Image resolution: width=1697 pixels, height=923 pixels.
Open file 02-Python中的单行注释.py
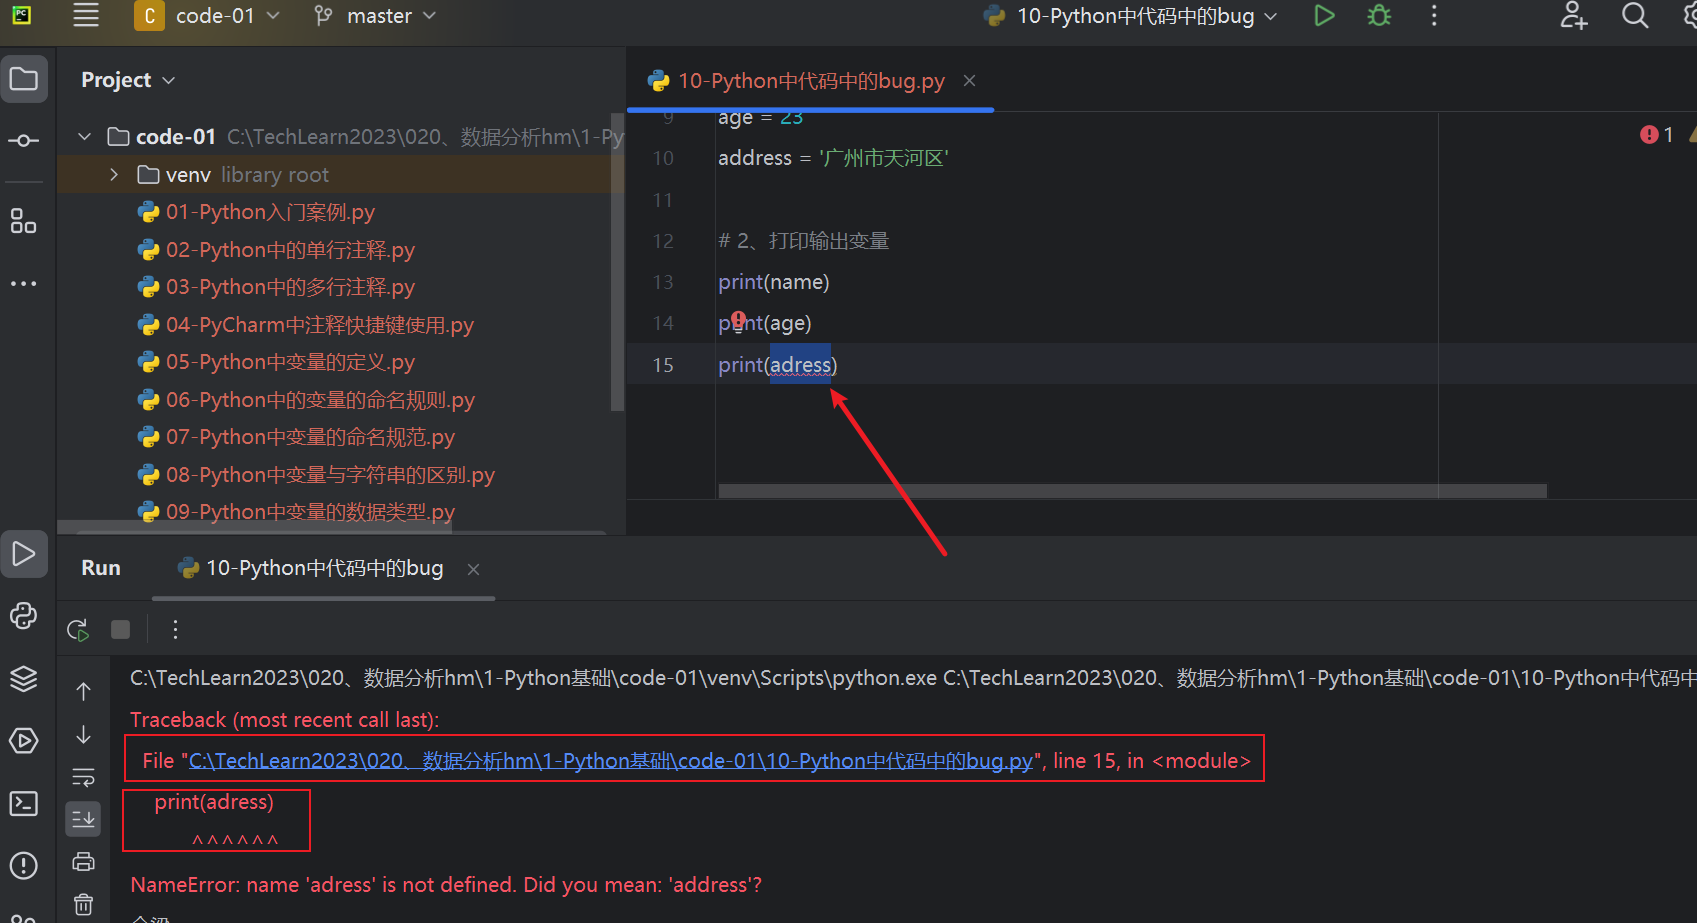290,250
